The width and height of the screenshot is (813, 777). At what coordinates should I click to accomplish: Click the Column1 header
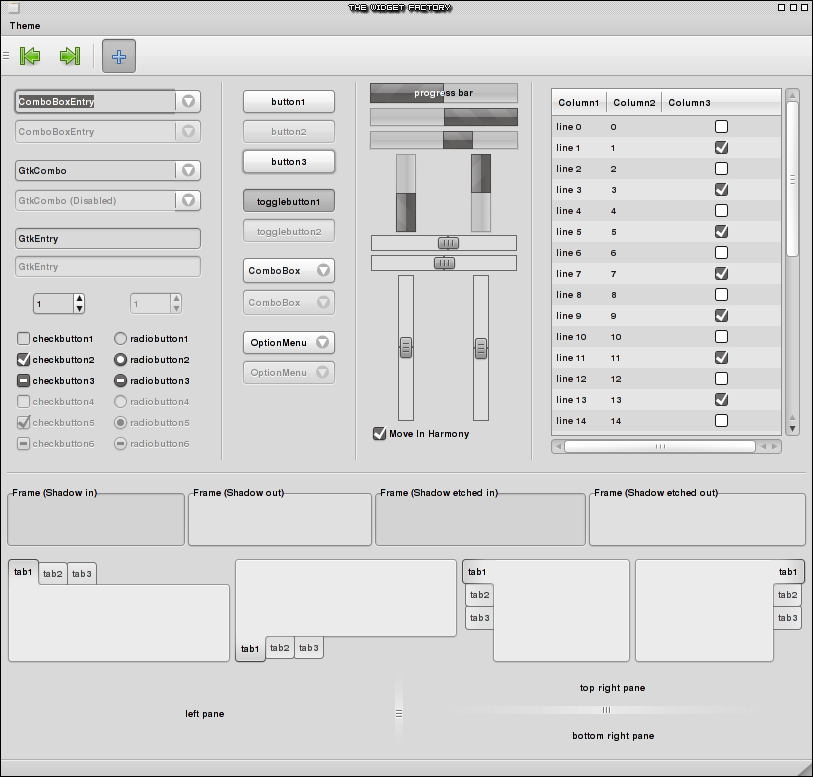[579, 103]
